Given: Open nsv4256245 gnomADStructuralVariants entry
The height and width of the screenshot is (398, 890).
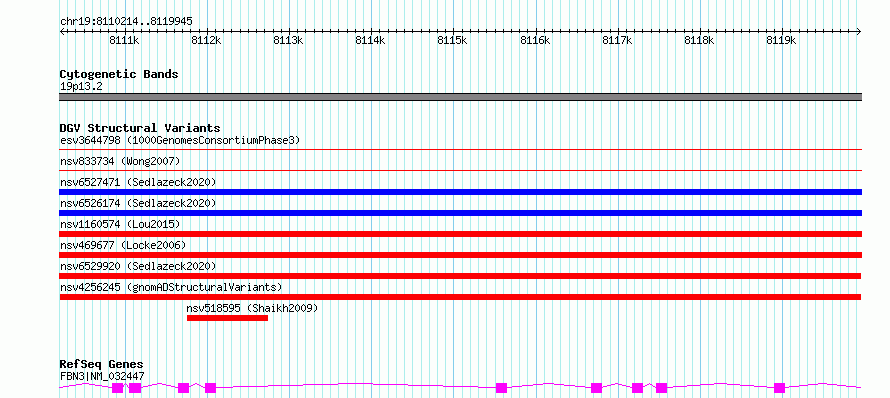Looking at the screenshot, I should 171,287.
